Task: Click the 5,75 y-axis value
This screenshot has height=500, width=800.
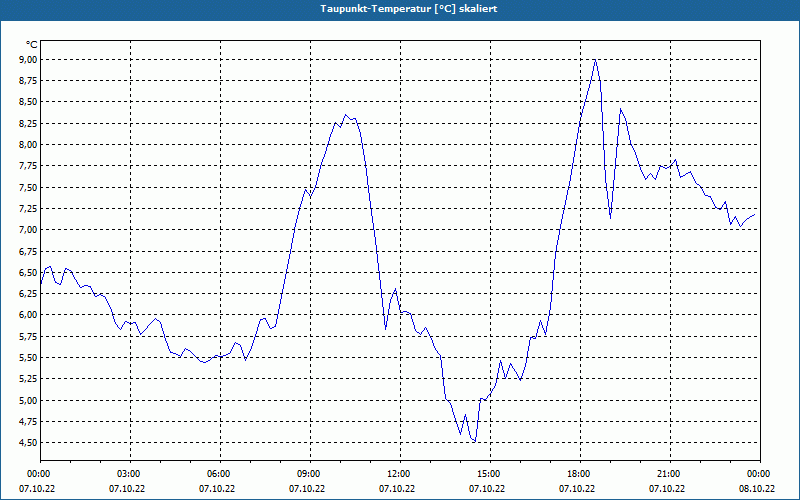Action: pyautogui.click(x=28, y=336)
